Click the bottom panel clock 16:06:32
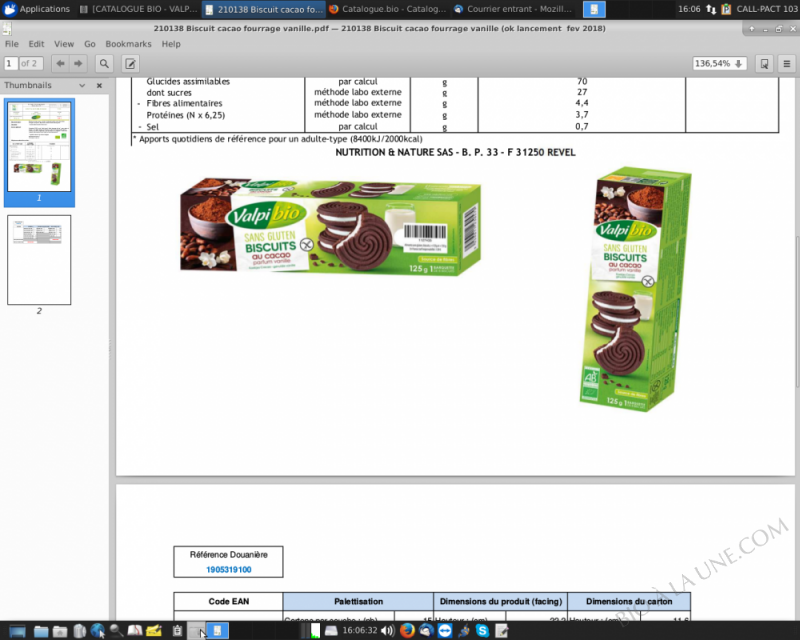This screenshot has height=640, width=800. [360, 631]
